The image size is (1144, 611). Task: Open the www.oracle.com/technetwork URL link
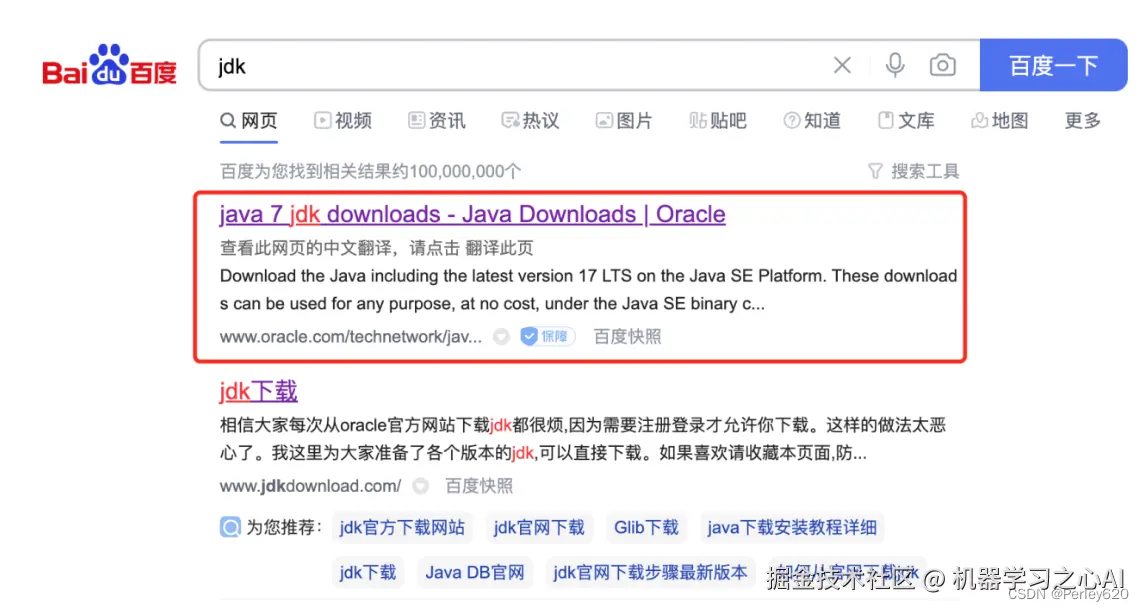(350, 337)
